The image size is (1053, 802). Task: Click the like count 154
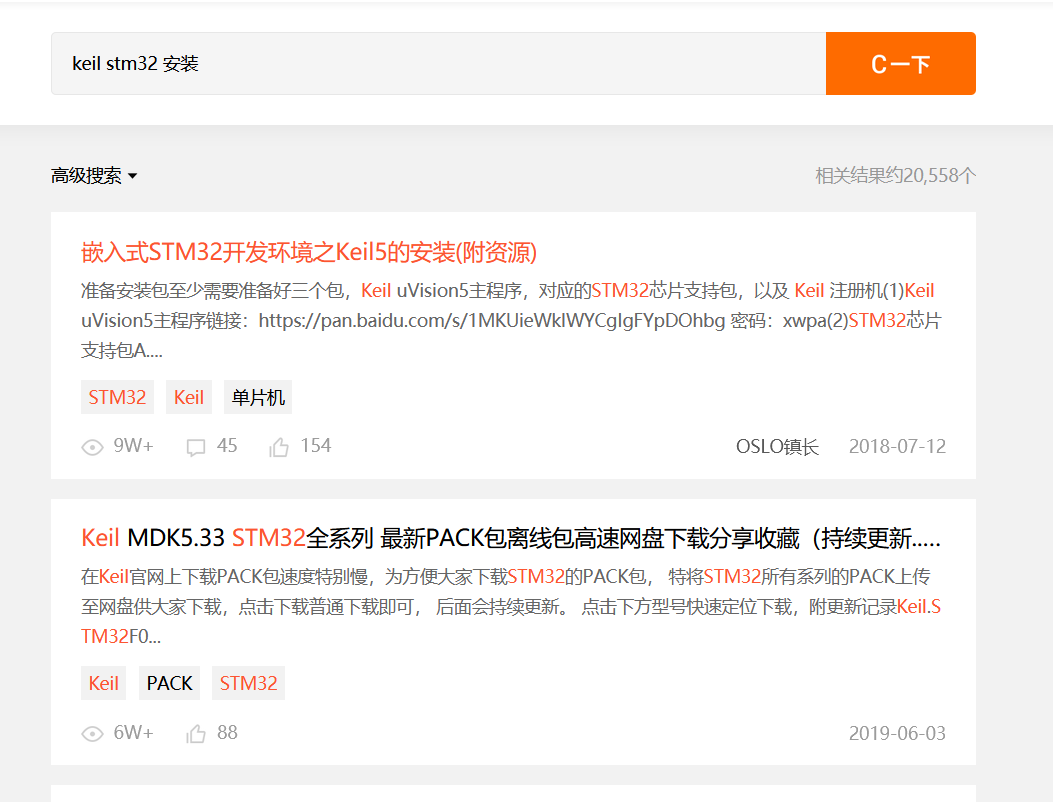tap(316, 446)
